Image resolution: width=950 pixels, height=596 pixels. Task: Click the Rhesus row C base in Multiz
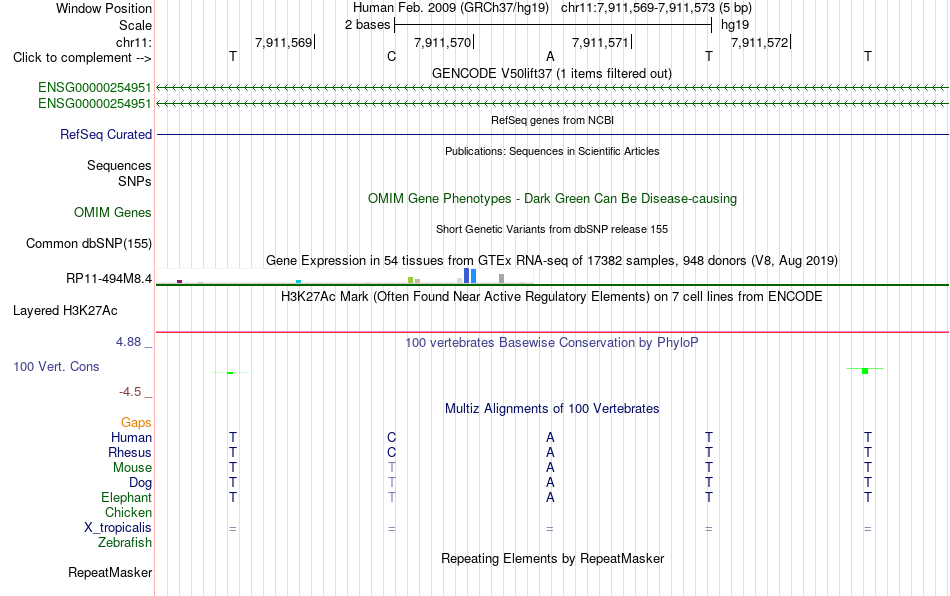[x=391, y=452]
